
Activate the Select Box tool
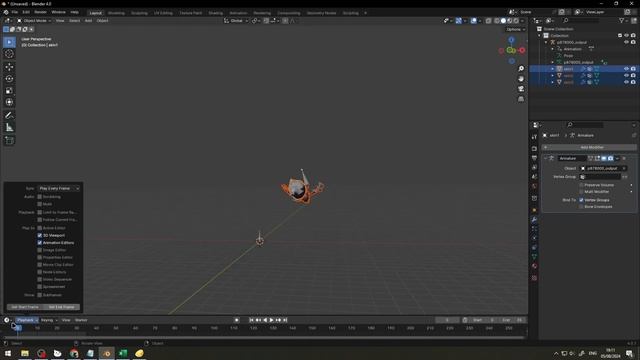[9, 42]
